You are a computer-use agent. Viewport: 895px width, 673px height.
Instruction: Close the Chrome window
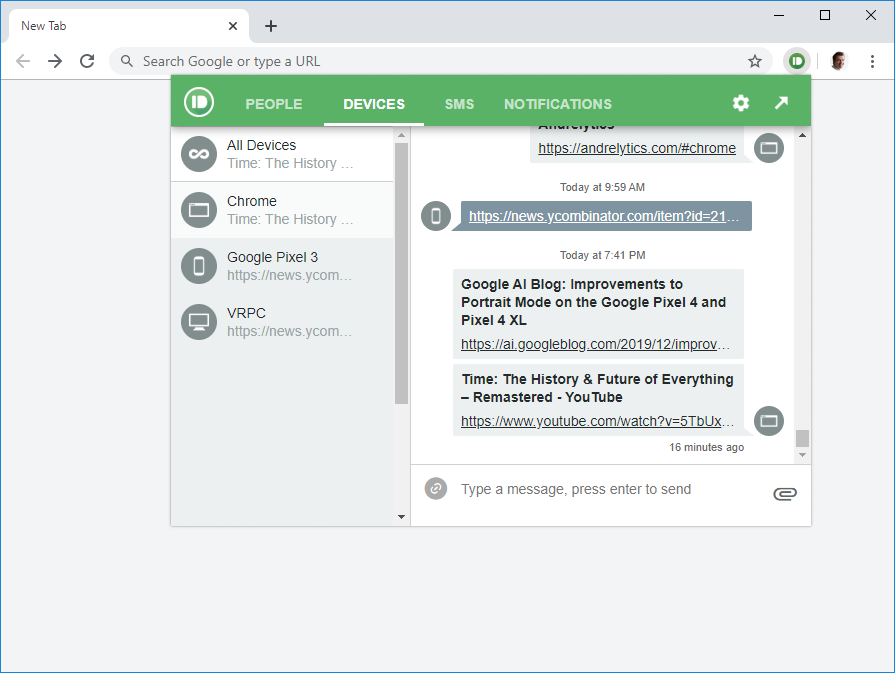(x=870, y=15)
